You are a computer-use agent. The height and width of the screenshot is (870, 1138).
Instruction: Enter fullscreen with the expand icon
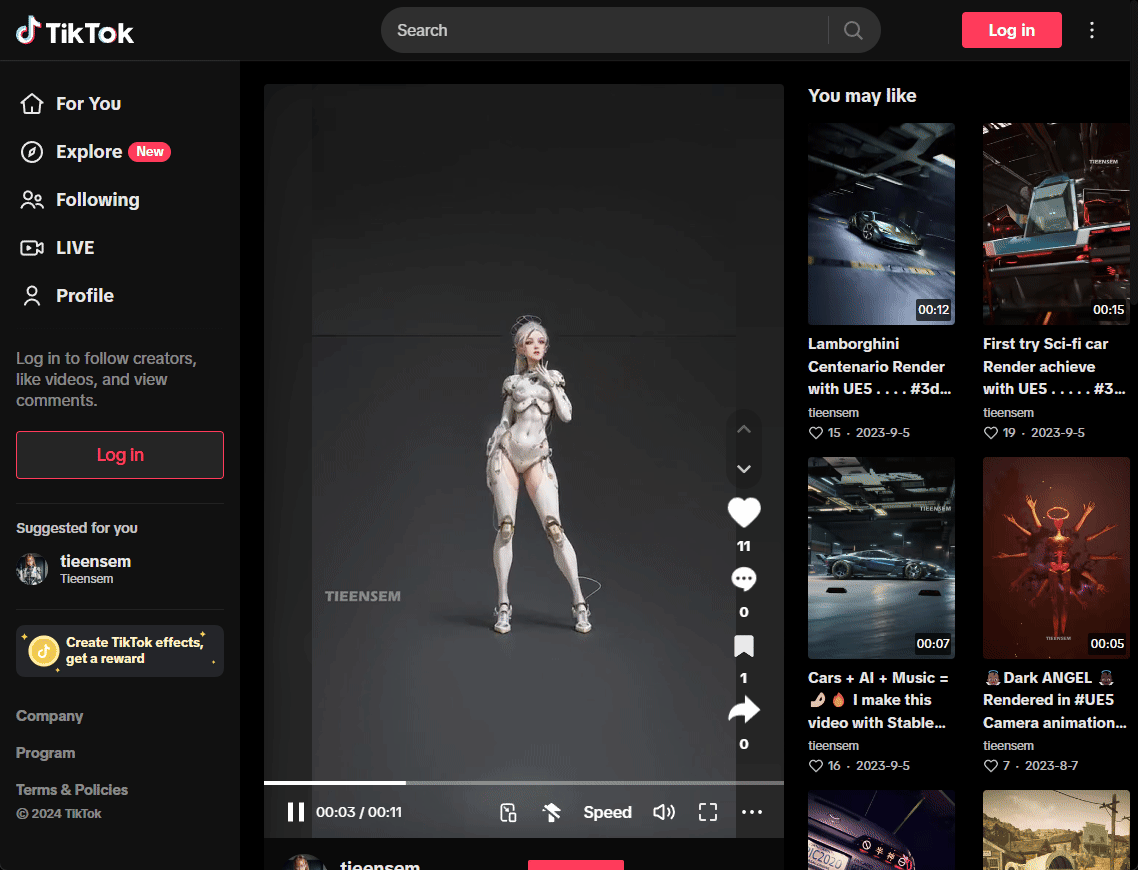click(708, 812)
